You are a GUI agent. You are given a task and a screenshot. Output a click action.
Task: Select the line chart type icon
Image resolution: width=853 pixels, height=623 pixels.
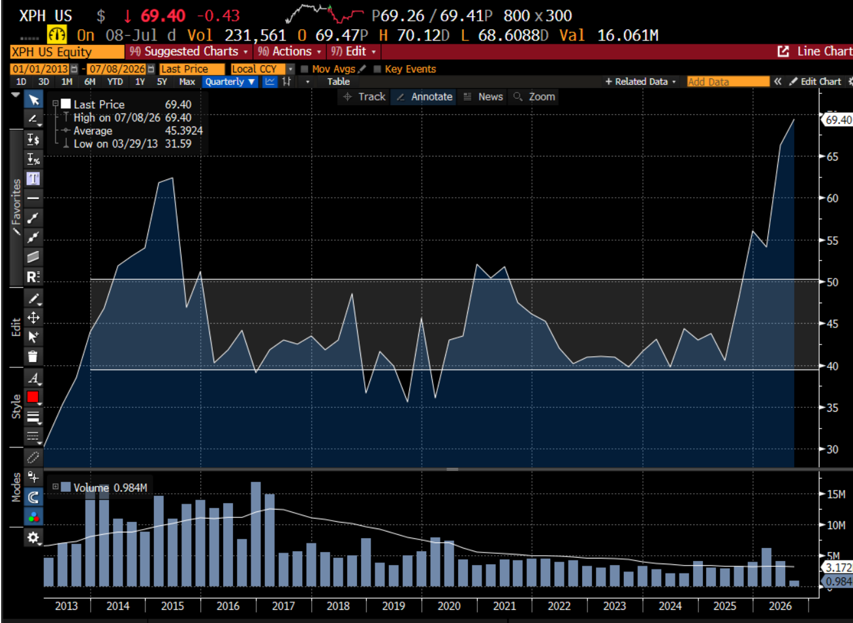coord(269,82)
